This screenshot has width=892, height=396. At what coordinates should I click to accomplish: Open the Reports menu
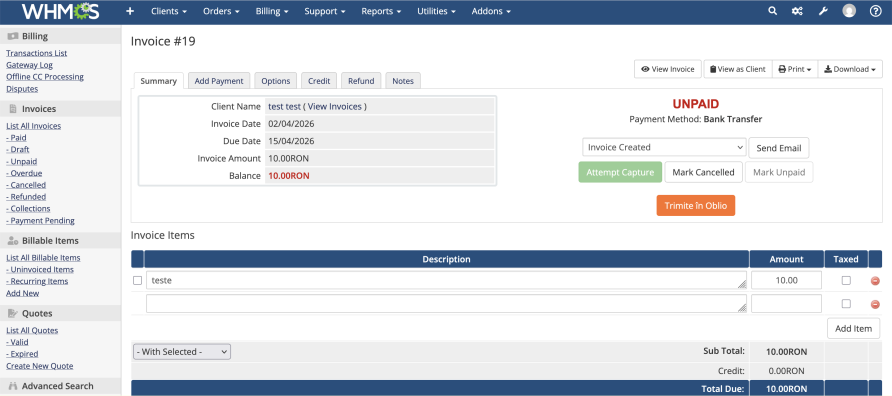pyautogui.click(x=381, y=11)
